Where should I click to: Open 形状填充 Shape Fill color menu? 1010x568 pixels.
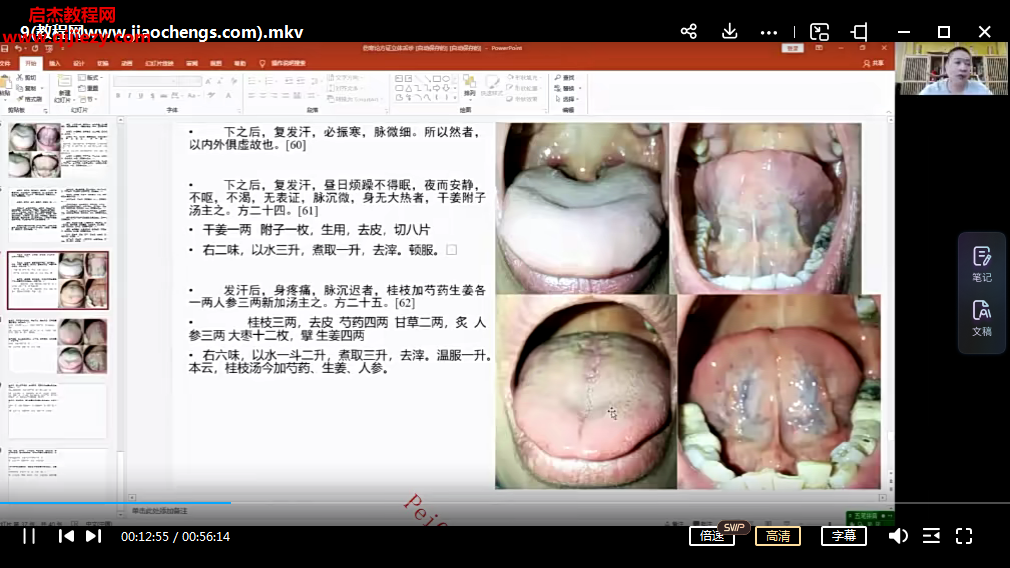coord(523,77)
